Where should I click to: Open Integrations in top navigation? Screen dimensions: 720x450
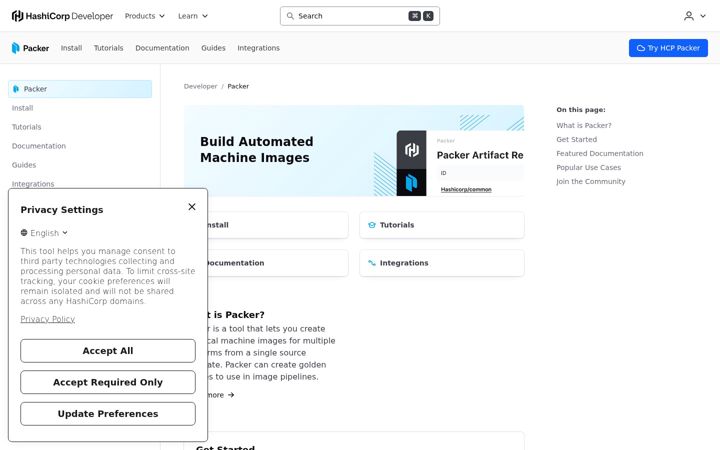coord(259,48)
